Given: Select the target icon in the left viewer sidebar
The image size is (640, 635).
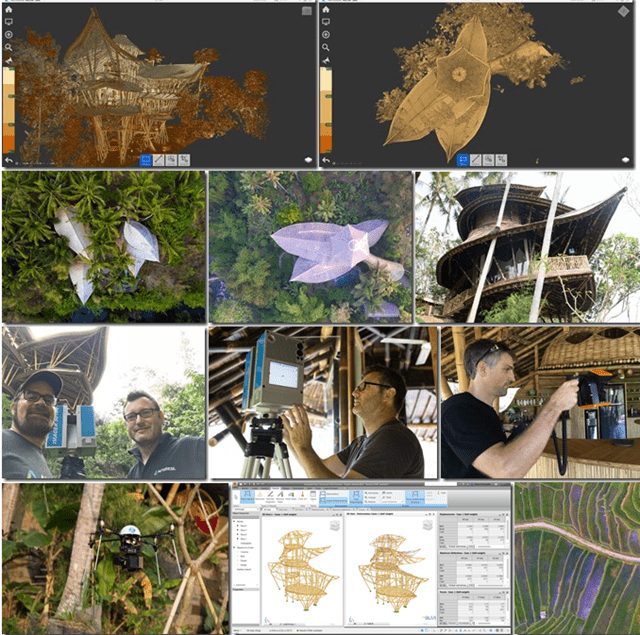Looking at the screenshot, I should pos(8,34).
